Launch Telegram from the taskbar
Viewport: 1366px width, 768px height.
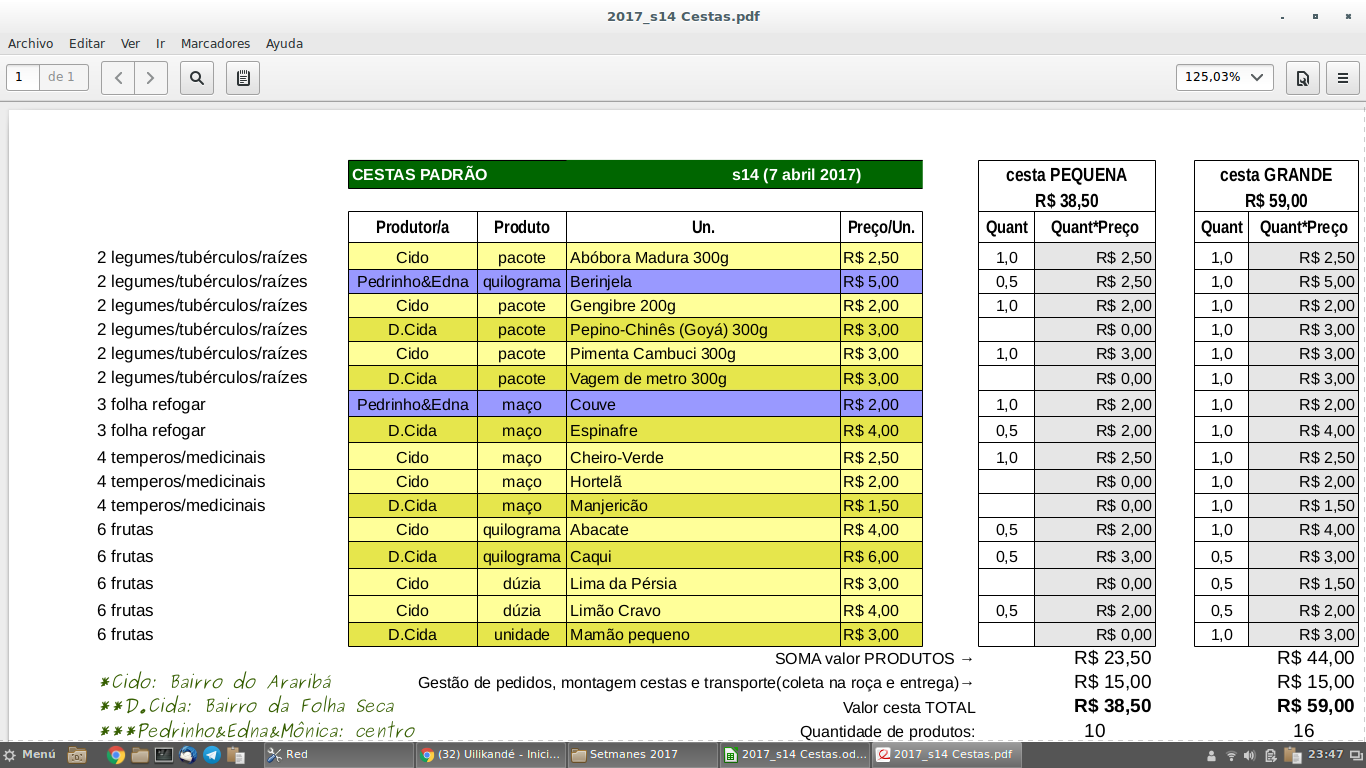212,755
